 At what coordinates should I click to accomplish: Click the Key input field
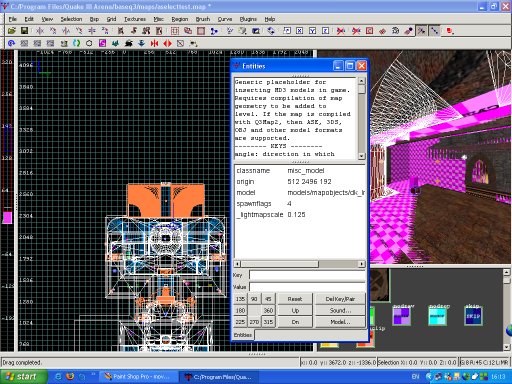(307, 275)
